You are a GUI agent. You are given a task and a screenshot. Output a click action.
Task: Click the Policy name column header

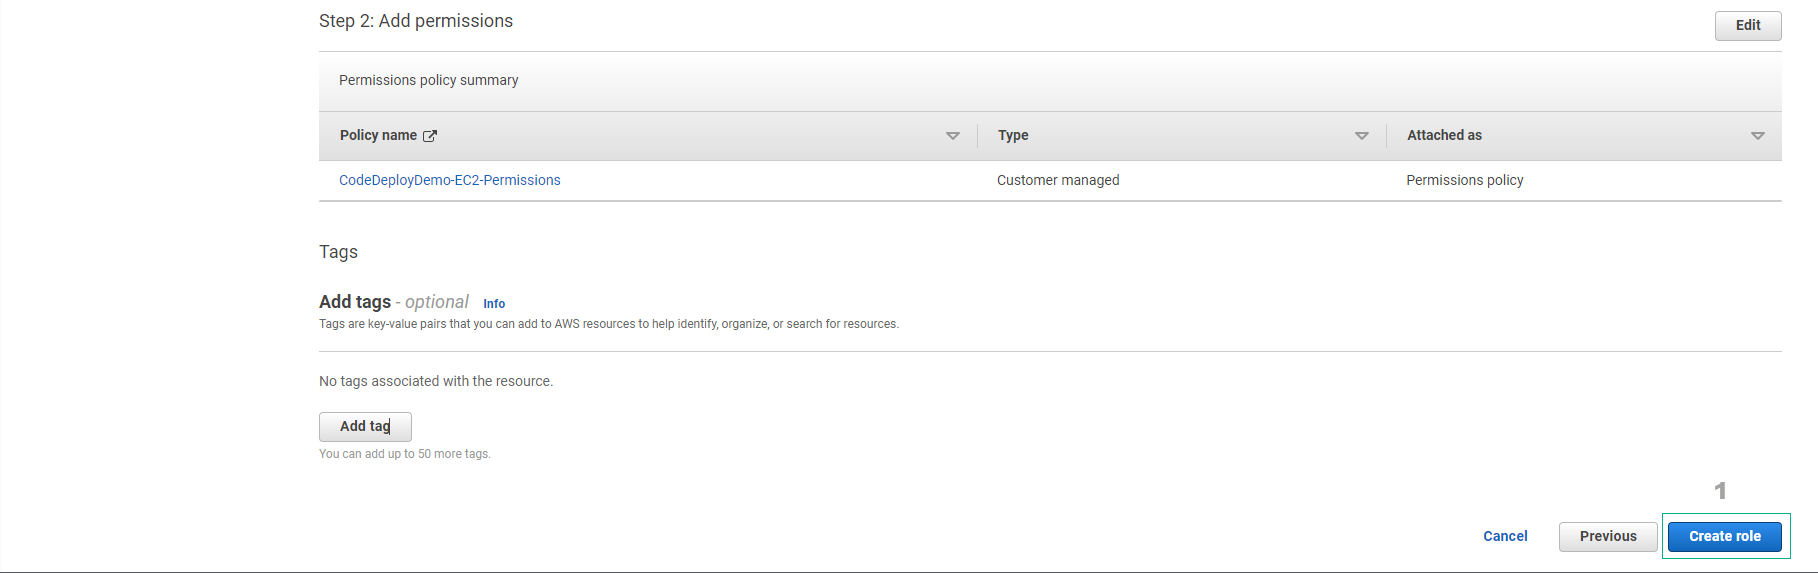point(378,135)
